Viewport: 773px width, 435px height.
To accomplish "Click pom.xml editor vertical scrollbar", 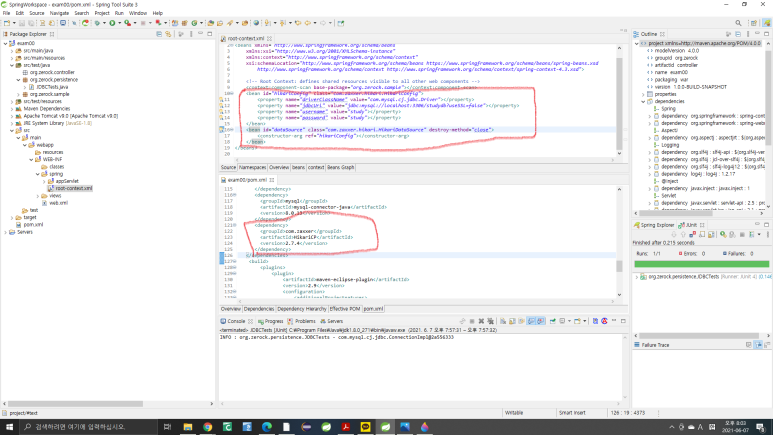I will pos(619,266).
